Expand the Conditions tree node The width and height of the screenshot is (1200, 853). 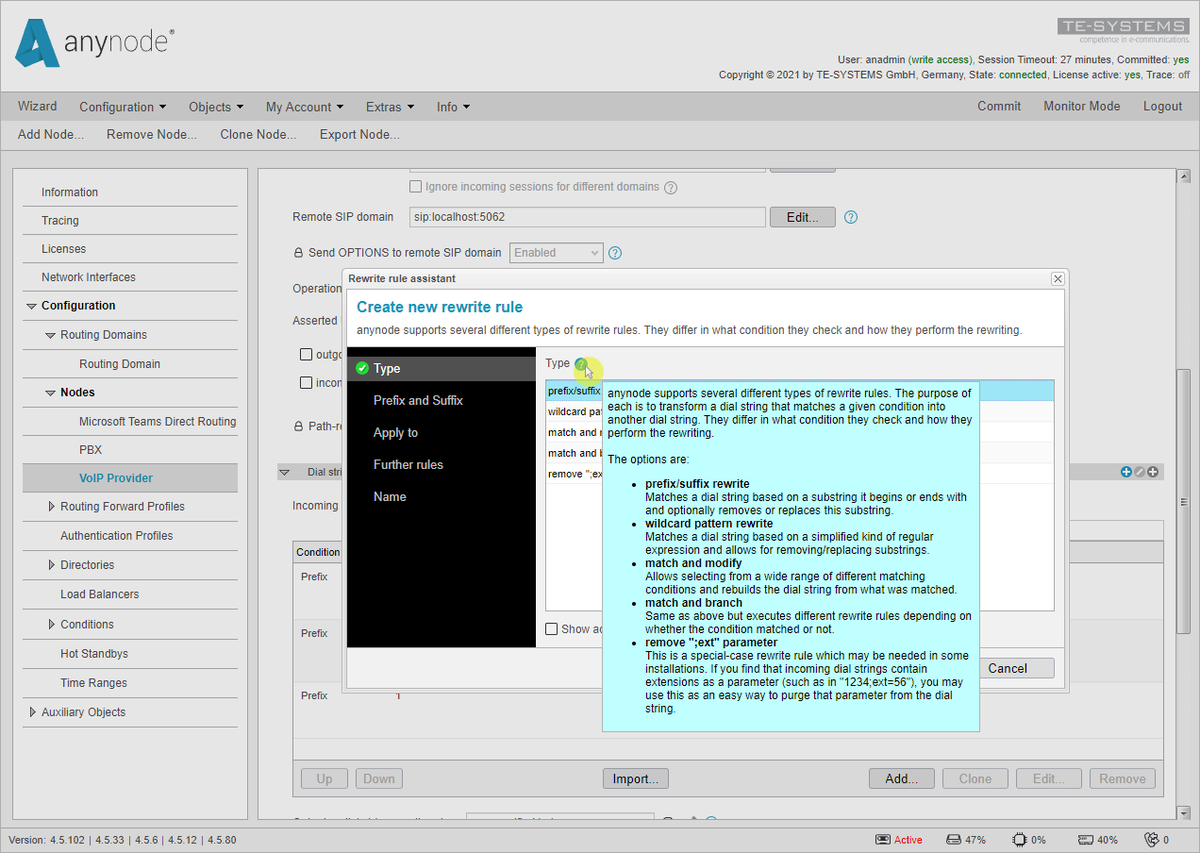click(x=51, y=624)
